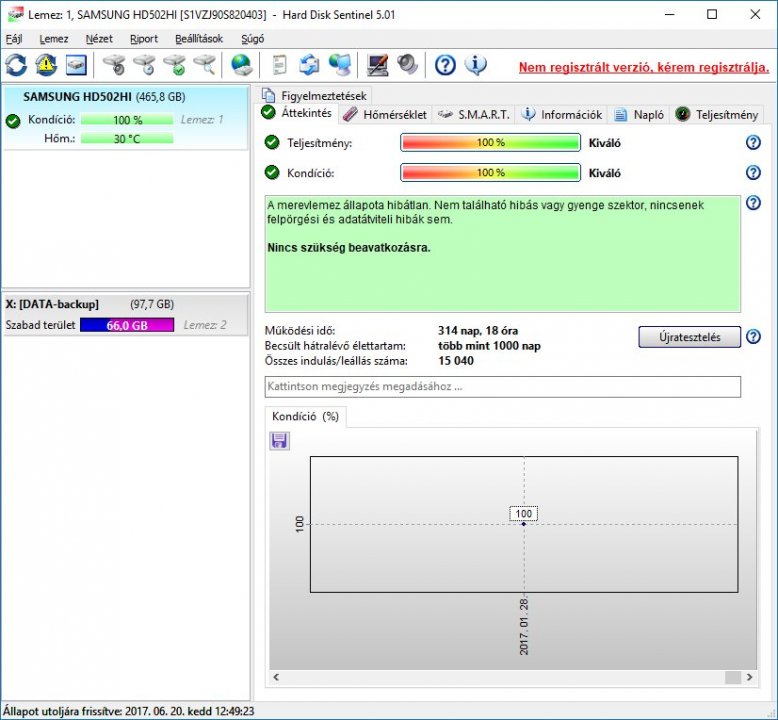Click the '15 040' start/stop count value
This screenshot has height=720, width=778.
click(x=455, y=361)
